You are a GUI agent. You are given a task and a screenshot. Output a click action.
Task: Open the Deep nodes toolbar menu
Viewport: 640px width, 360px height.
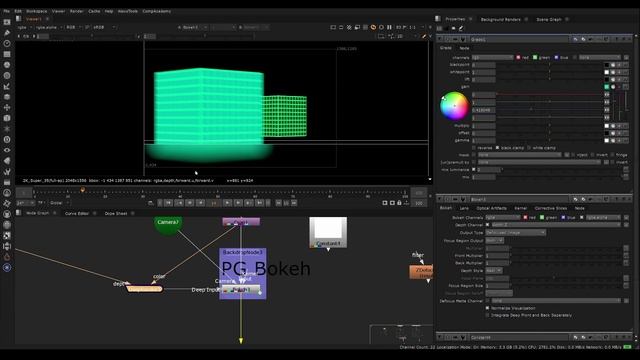(7, 139)
